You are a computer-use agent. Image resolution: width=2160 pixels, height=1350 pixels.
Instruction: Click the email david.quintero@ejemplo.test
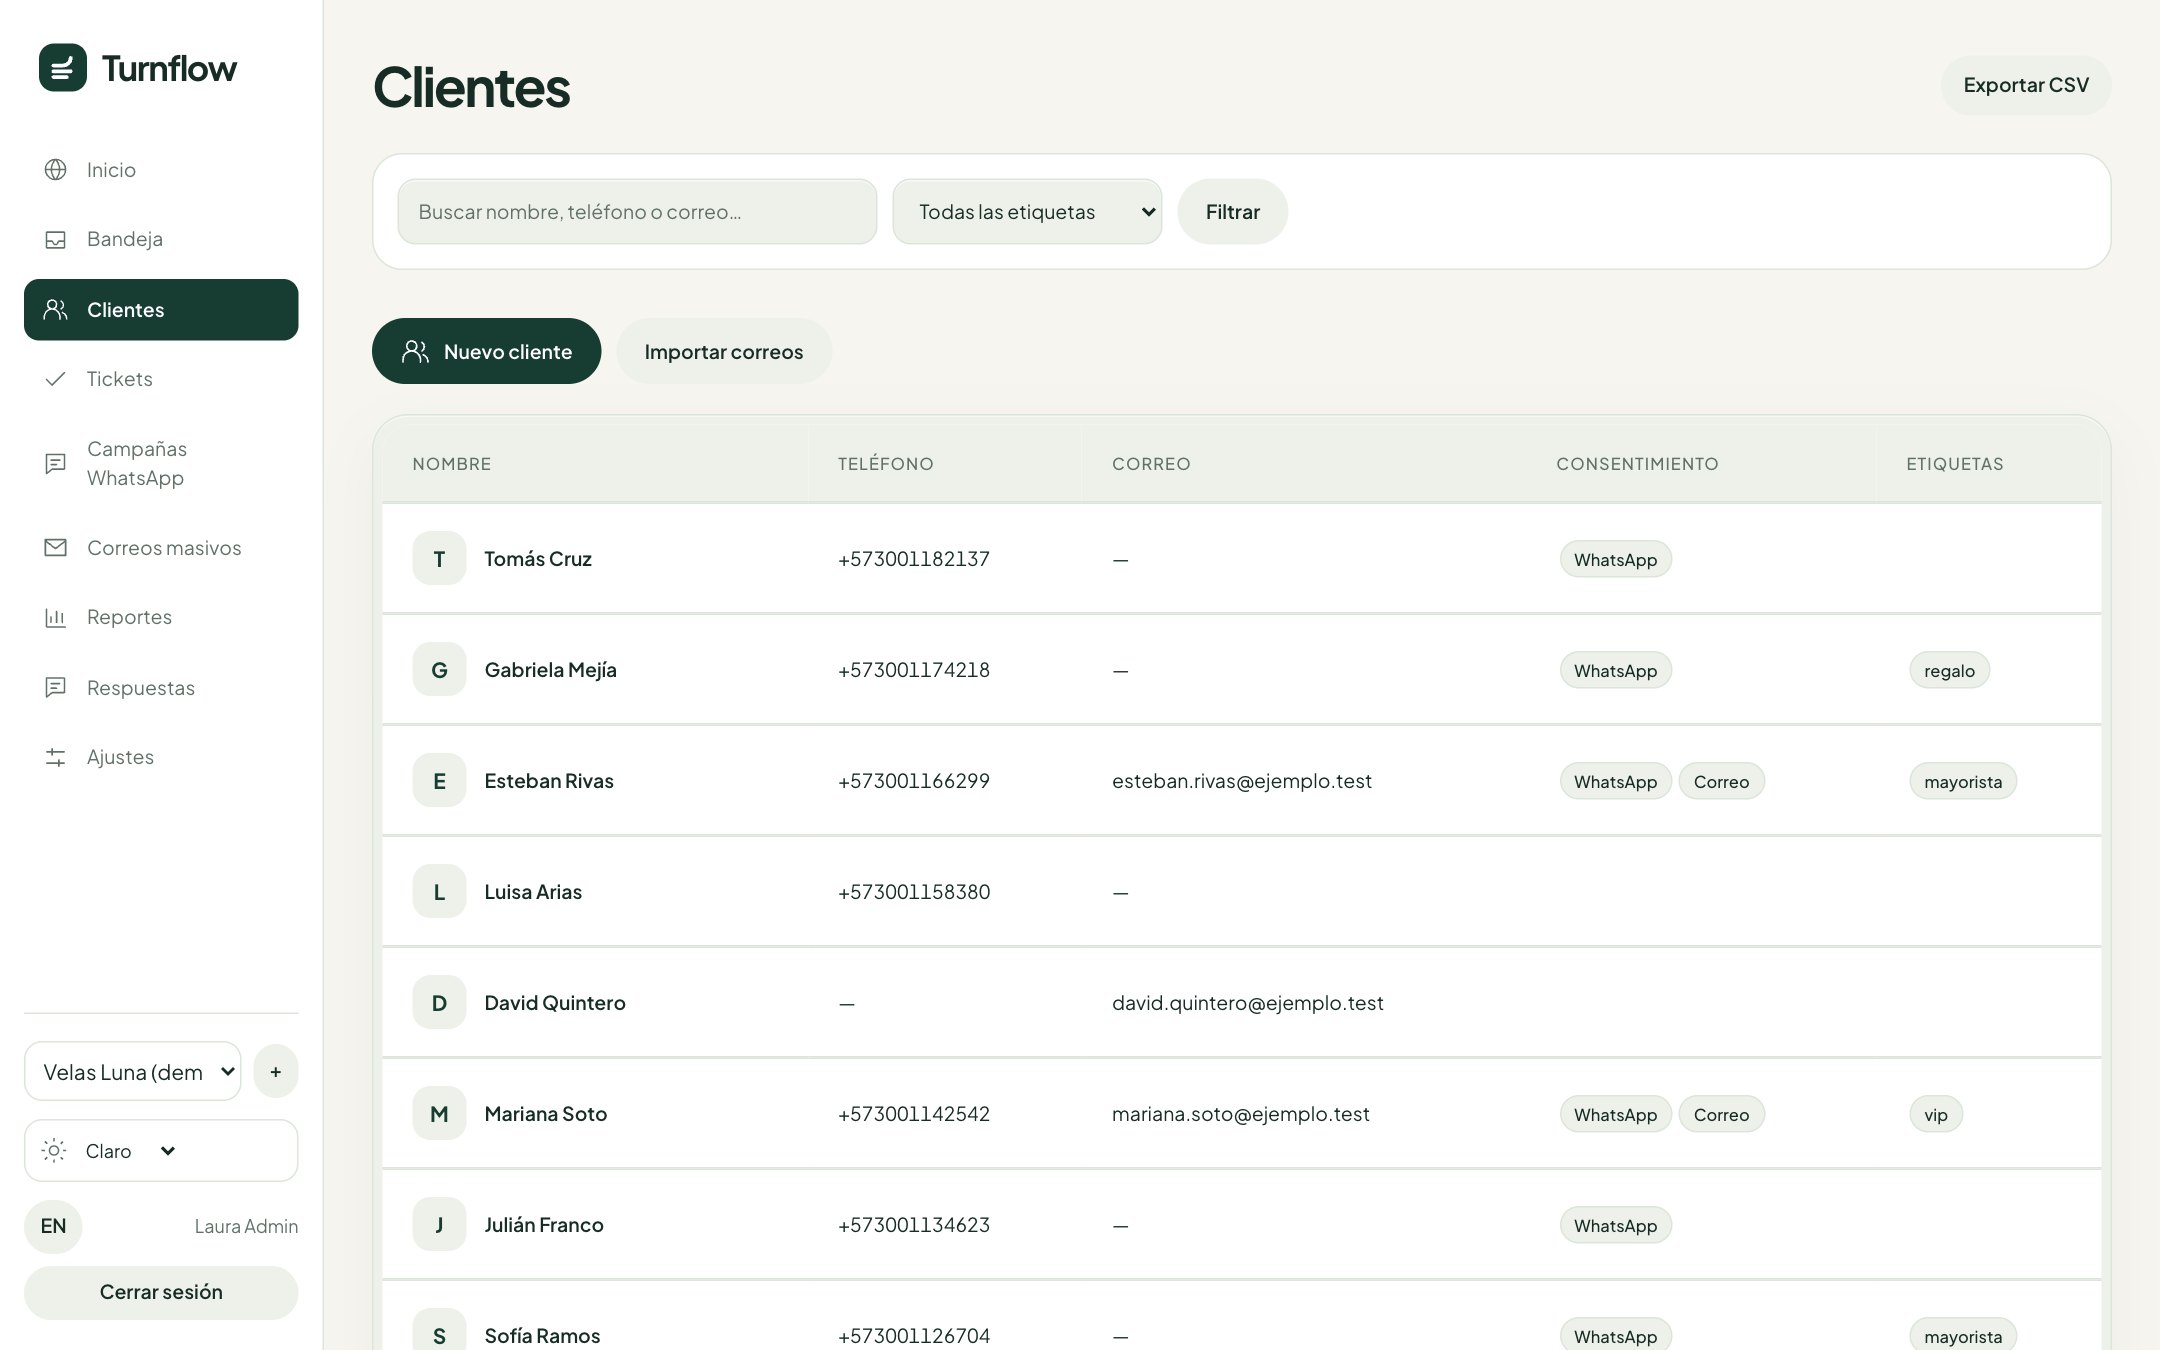1248,1003
